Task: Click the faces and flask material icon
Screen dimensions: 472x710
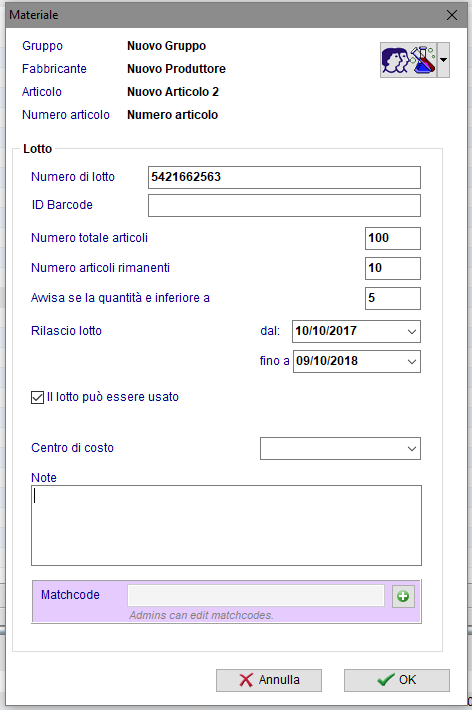Action: coord(409,60)
